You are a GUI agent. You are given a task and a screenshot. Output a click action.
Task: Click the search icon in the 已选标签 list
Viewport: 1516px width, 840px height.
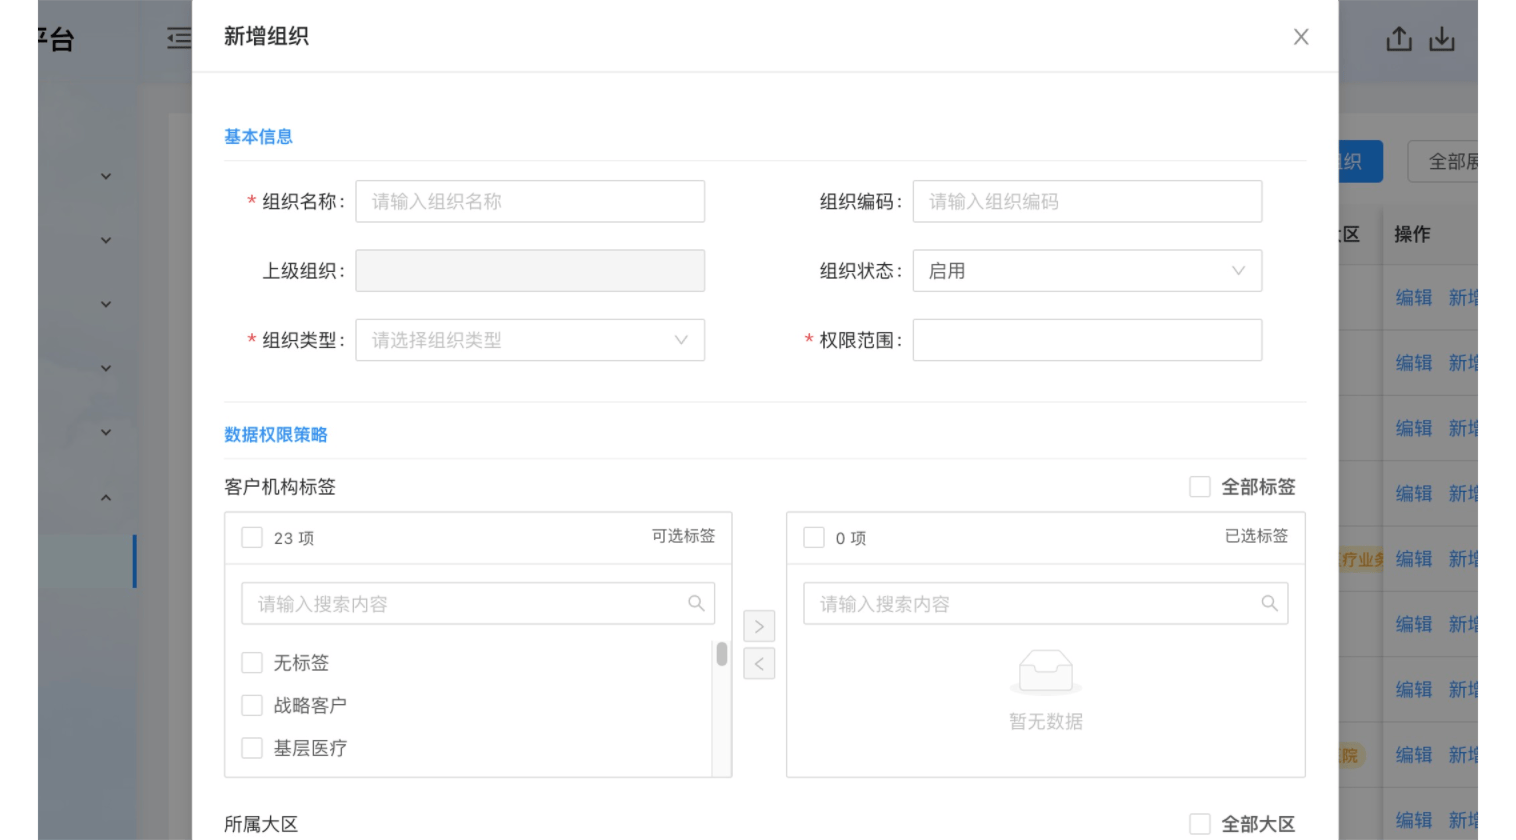(1269, 603)
